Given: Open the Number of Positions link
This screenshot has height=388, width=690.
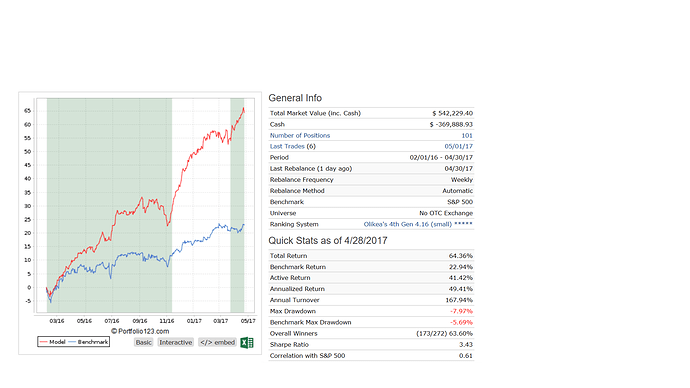Looking at the screenshot, I should [x=300, y=135].
